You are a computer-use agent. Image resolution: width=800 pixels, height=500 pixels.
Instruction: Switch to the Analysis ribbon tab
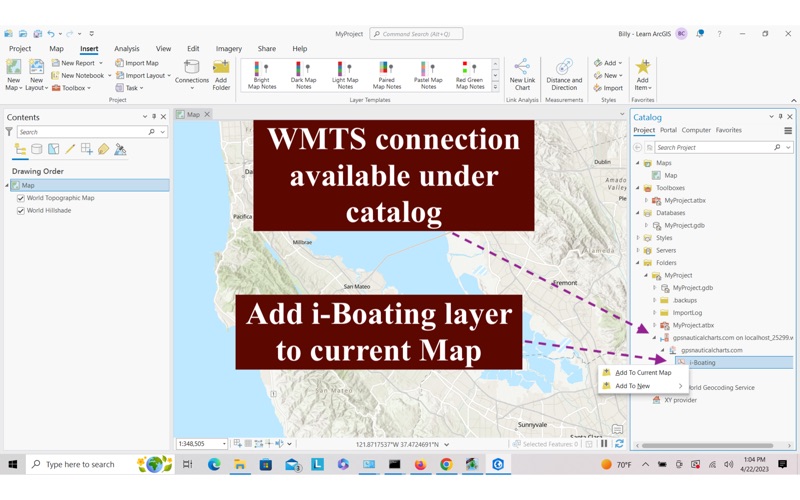point(127,48)
